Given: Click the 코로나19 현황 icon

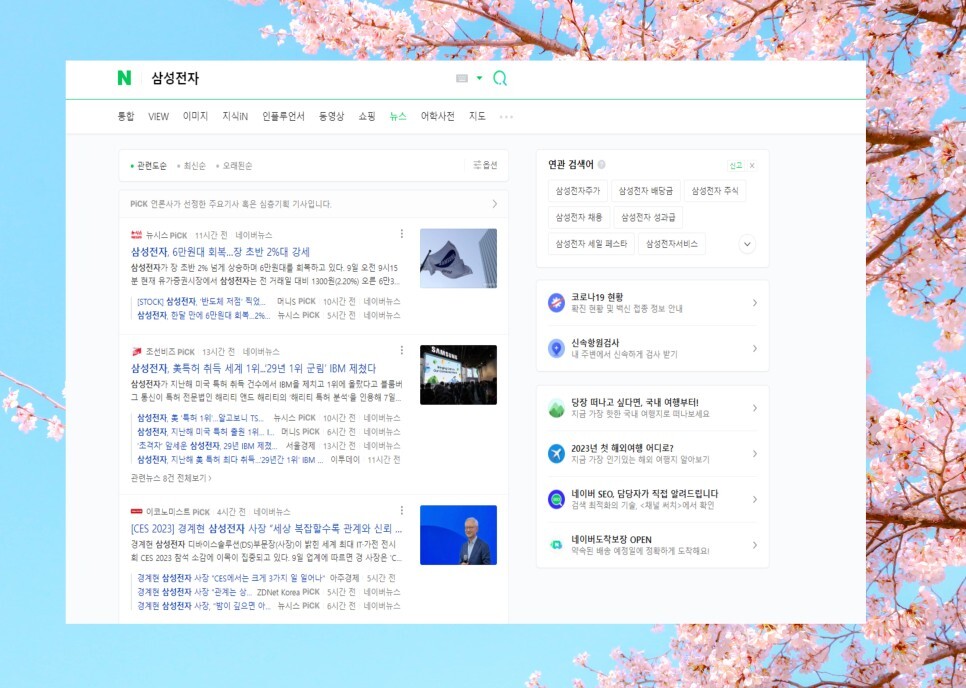Looking at the screenshot, I should click(x=556, y=302).
